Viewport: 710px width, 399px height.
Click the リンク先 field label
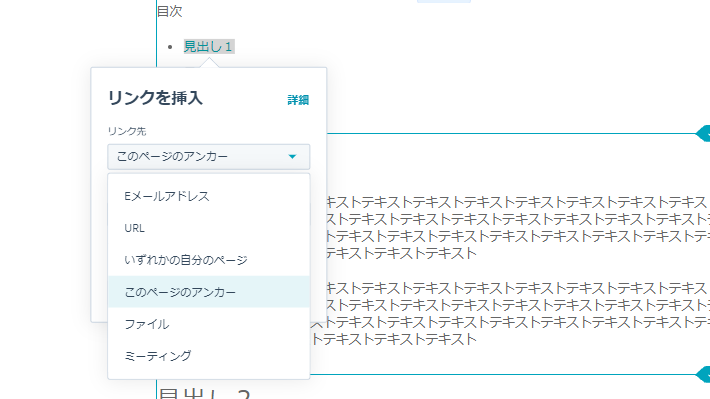click(x=127, y=131)
